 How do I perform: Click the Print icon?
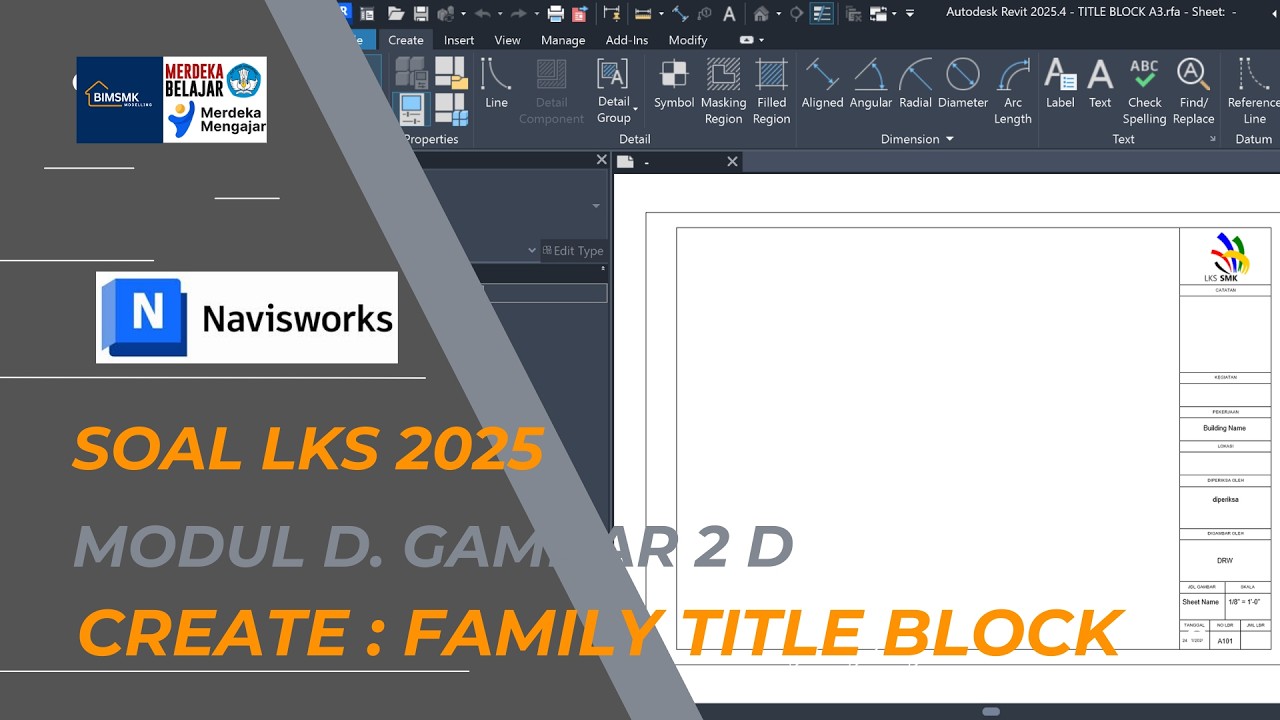(555, 13)
